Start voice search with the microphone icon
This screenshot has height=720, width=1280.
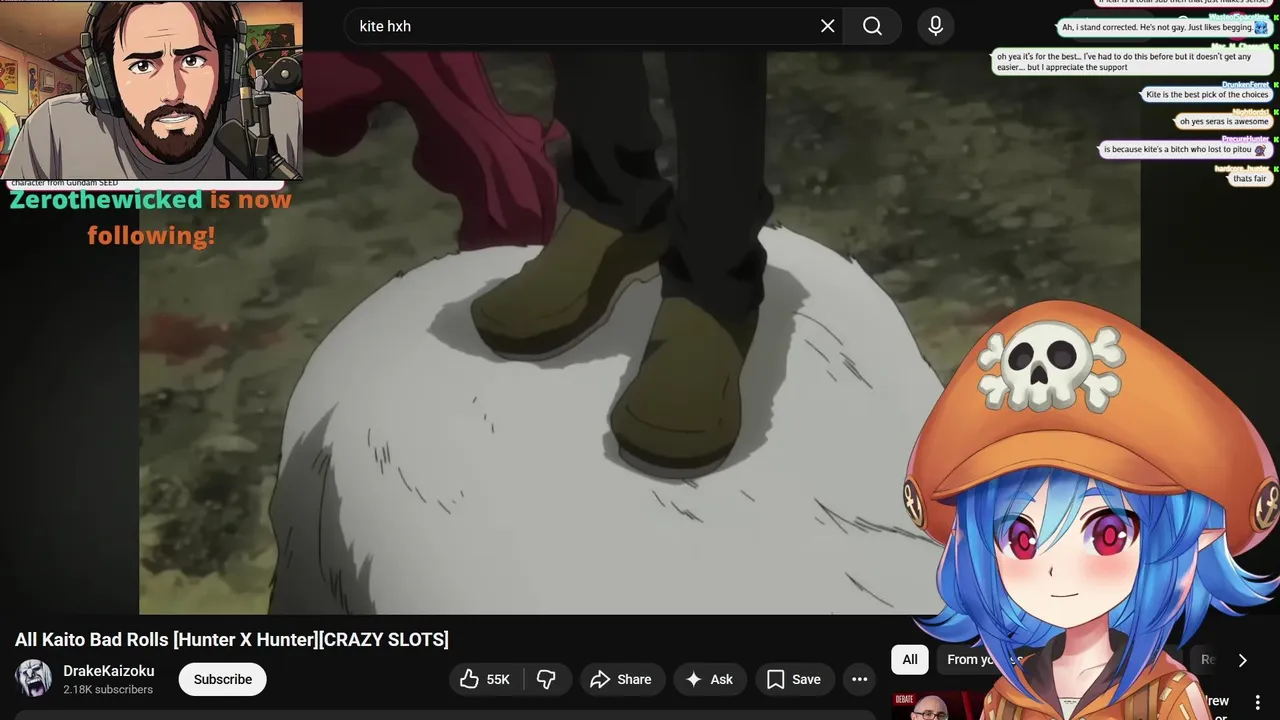[x=935, y=26]
